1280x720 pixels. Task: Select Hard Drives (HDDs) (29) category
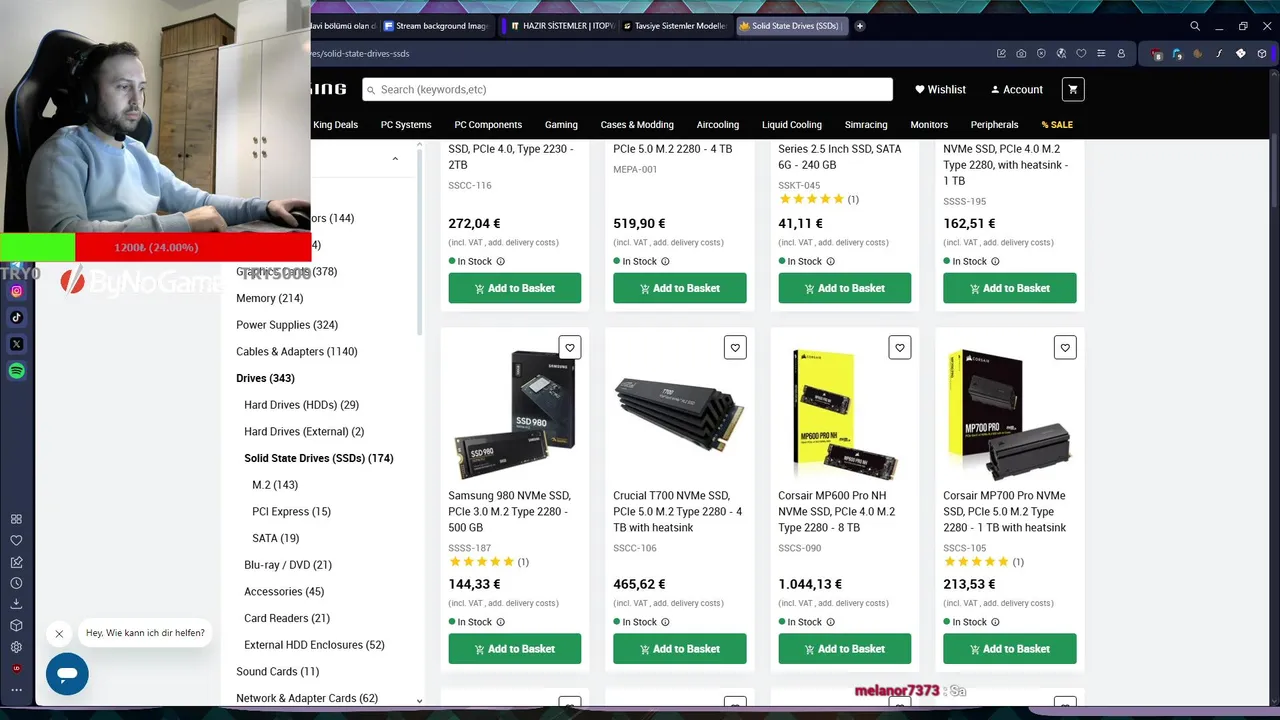click(x=301, y=405)
